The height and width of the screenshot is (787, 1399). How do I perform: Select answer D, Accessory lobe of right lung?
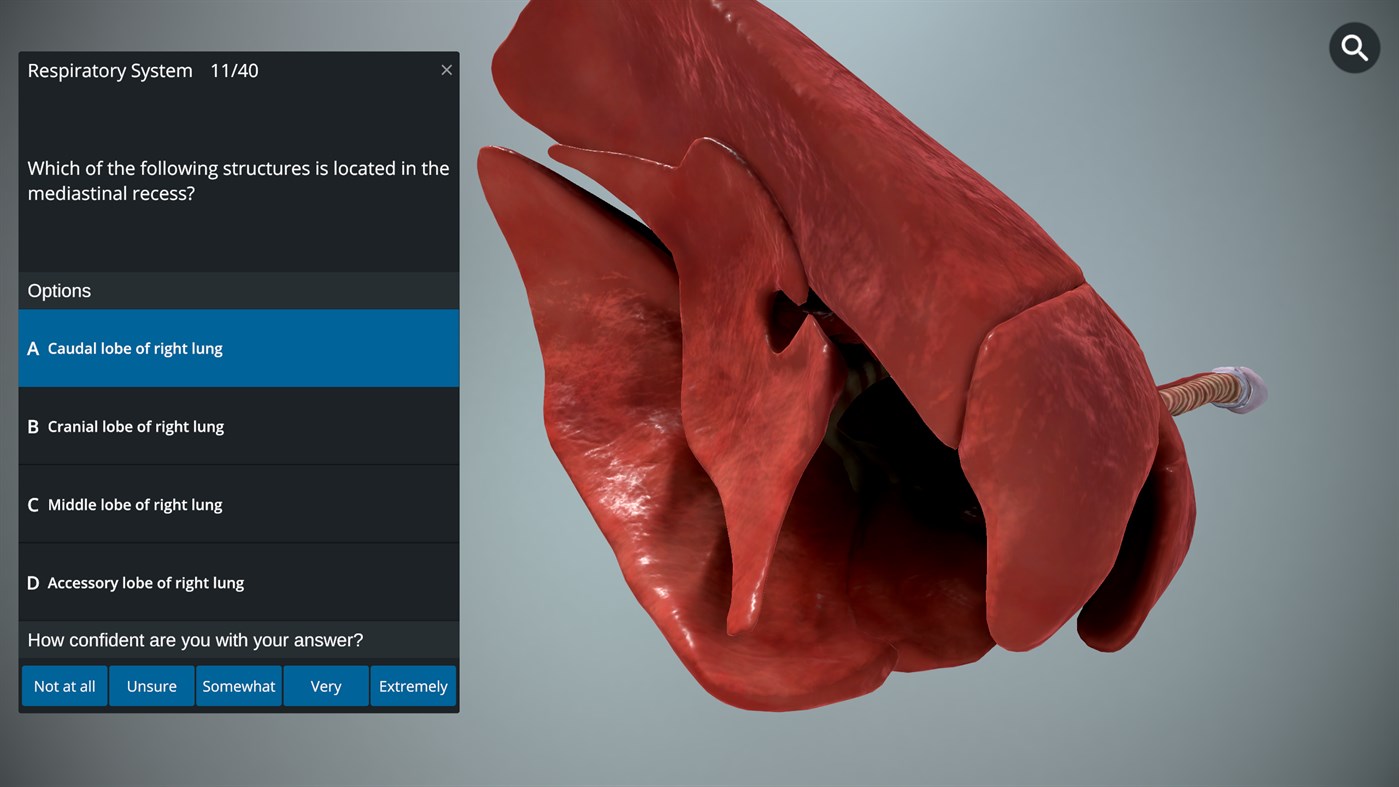[x=238, y=582]
